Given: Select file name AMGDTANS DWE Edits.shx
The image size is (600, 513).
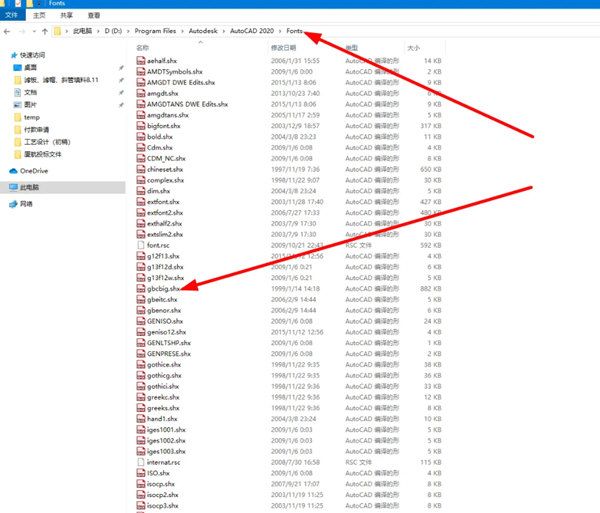Looking at the screenshot, I should [188, 104].
